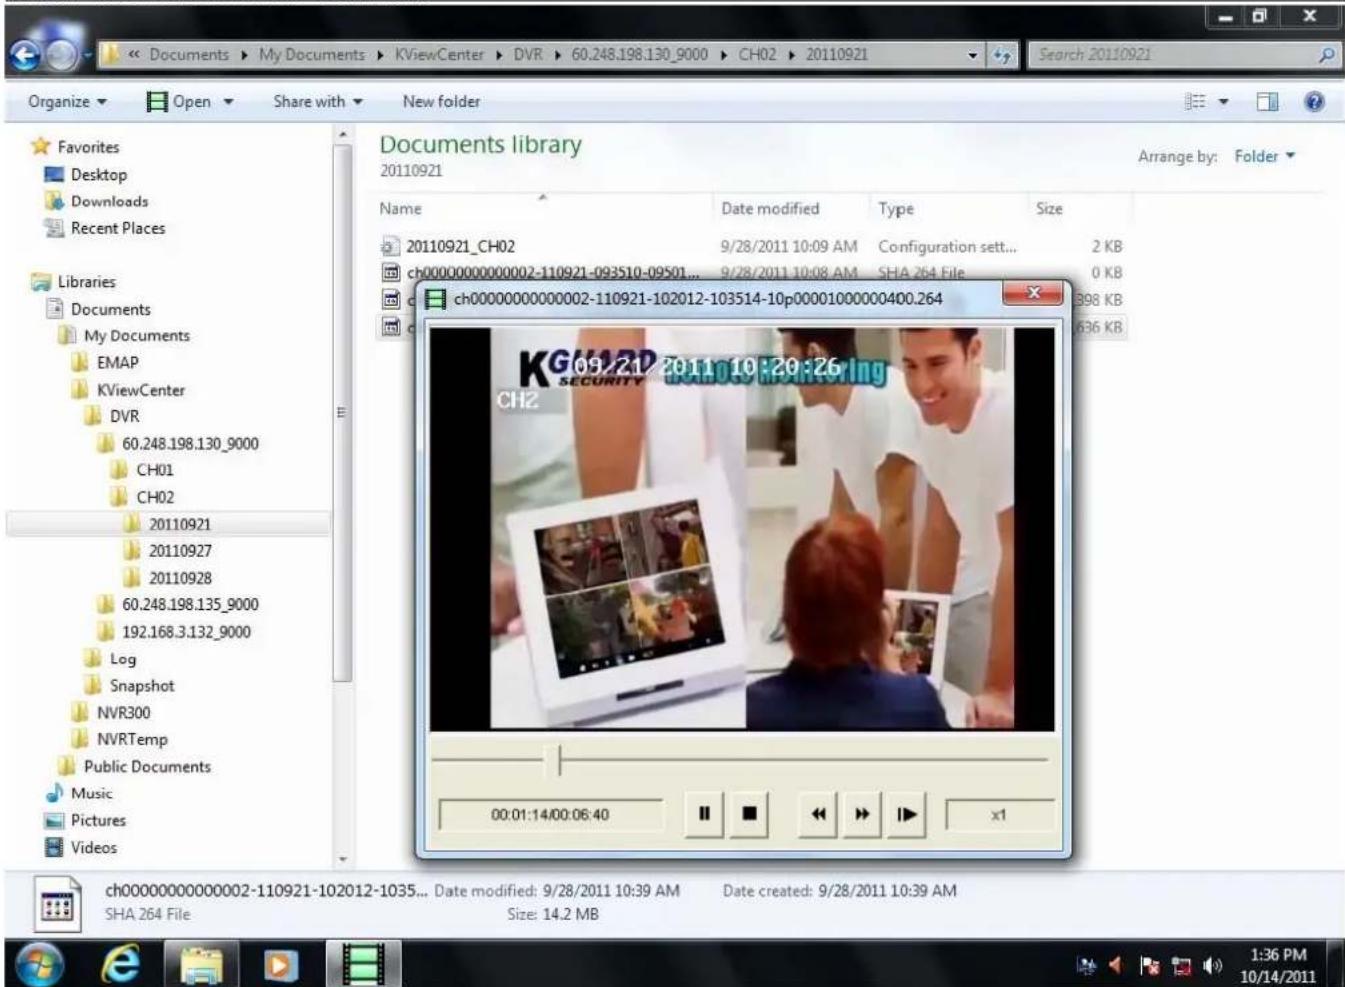
Task: Open the 20110927 folder
Action: [180, 551]
